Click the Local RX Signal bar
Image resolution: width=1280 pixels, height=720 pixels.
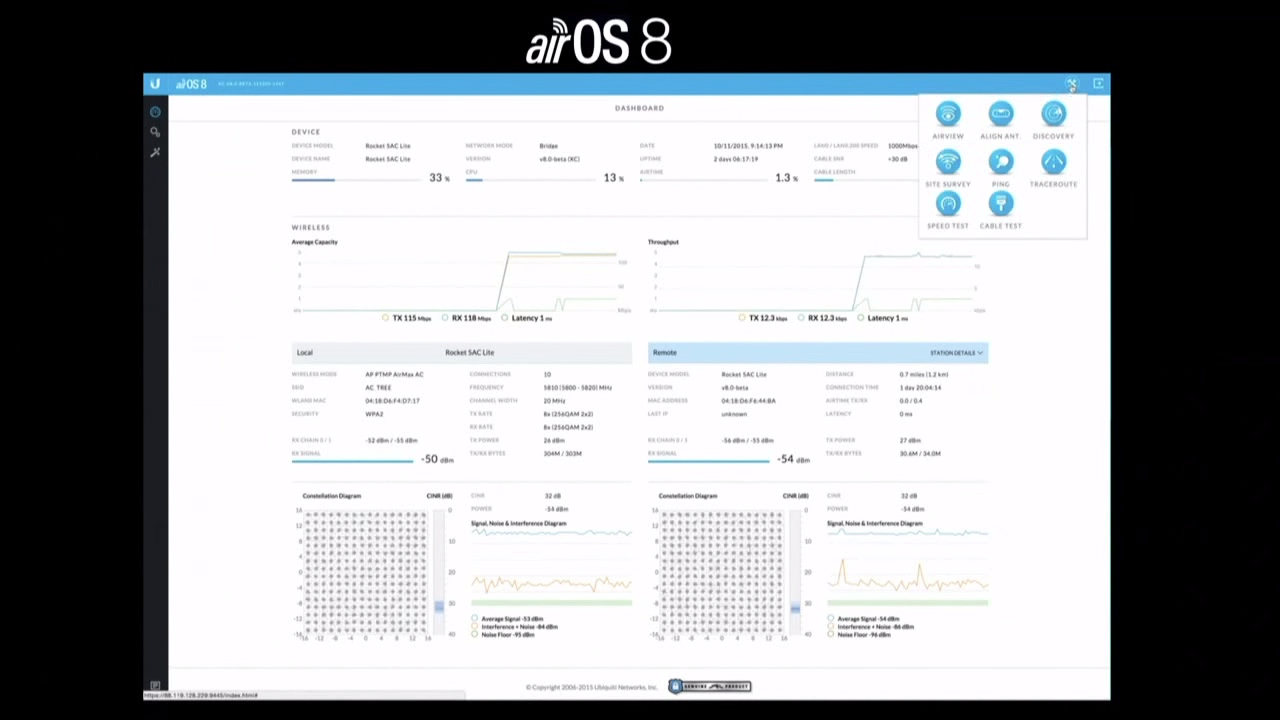352,461
